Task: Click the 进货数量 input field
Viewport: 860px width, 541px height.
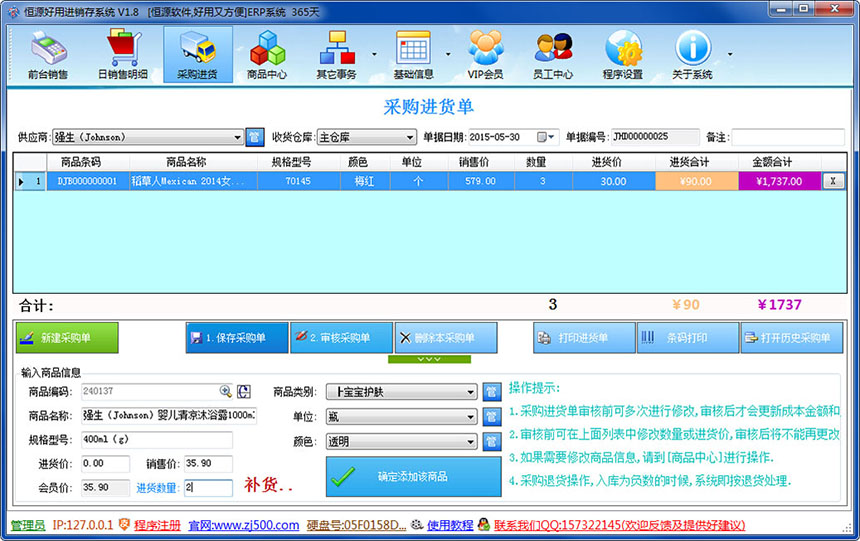Action: 208,487
